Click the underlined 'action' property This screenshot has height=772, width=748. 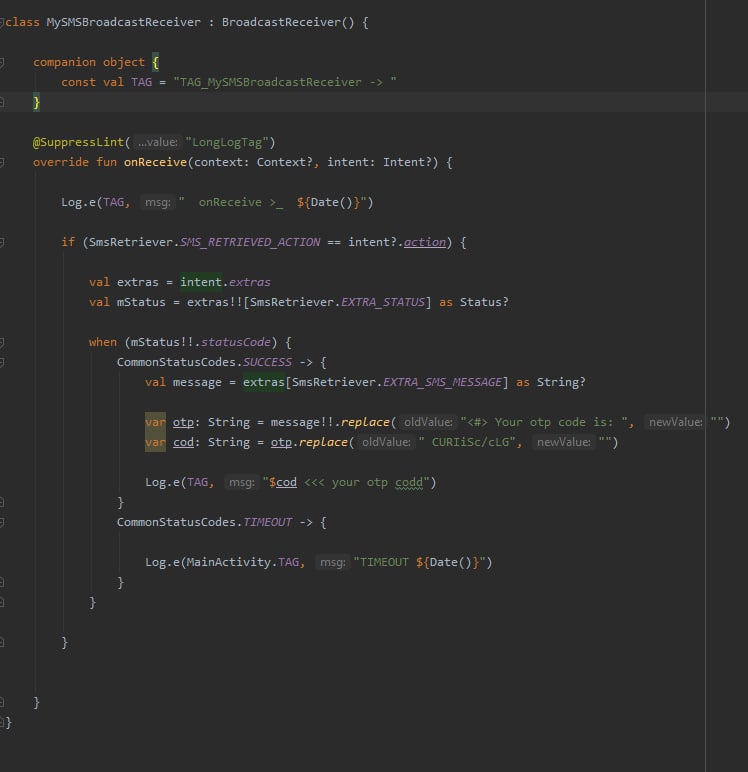[424, 242]
